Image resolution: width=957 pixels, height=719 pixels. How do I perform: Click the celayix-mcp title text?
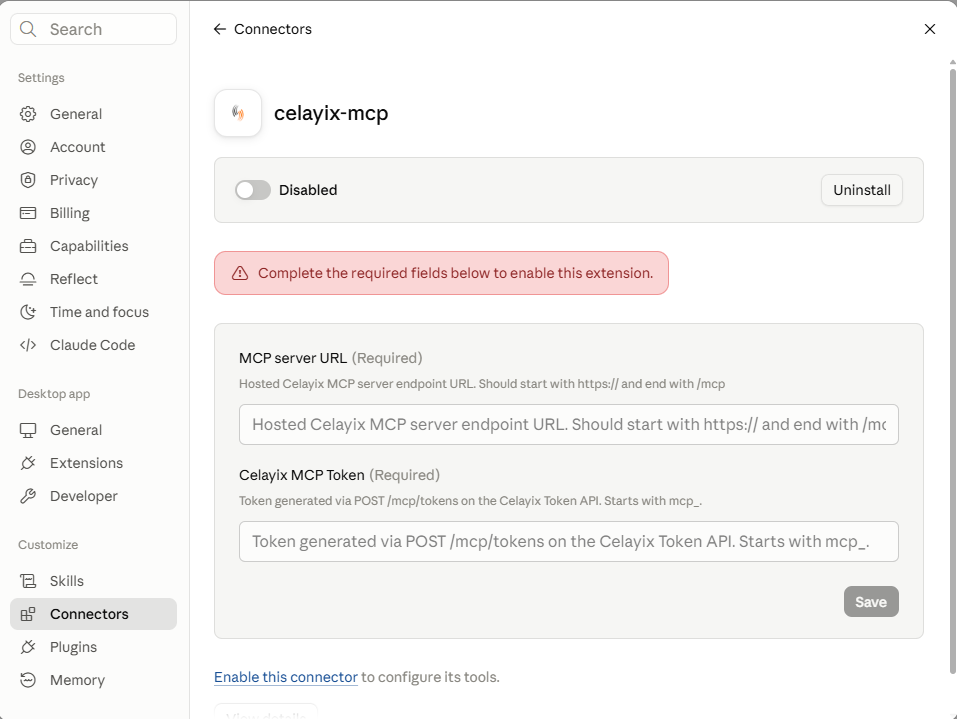(331, 113)
